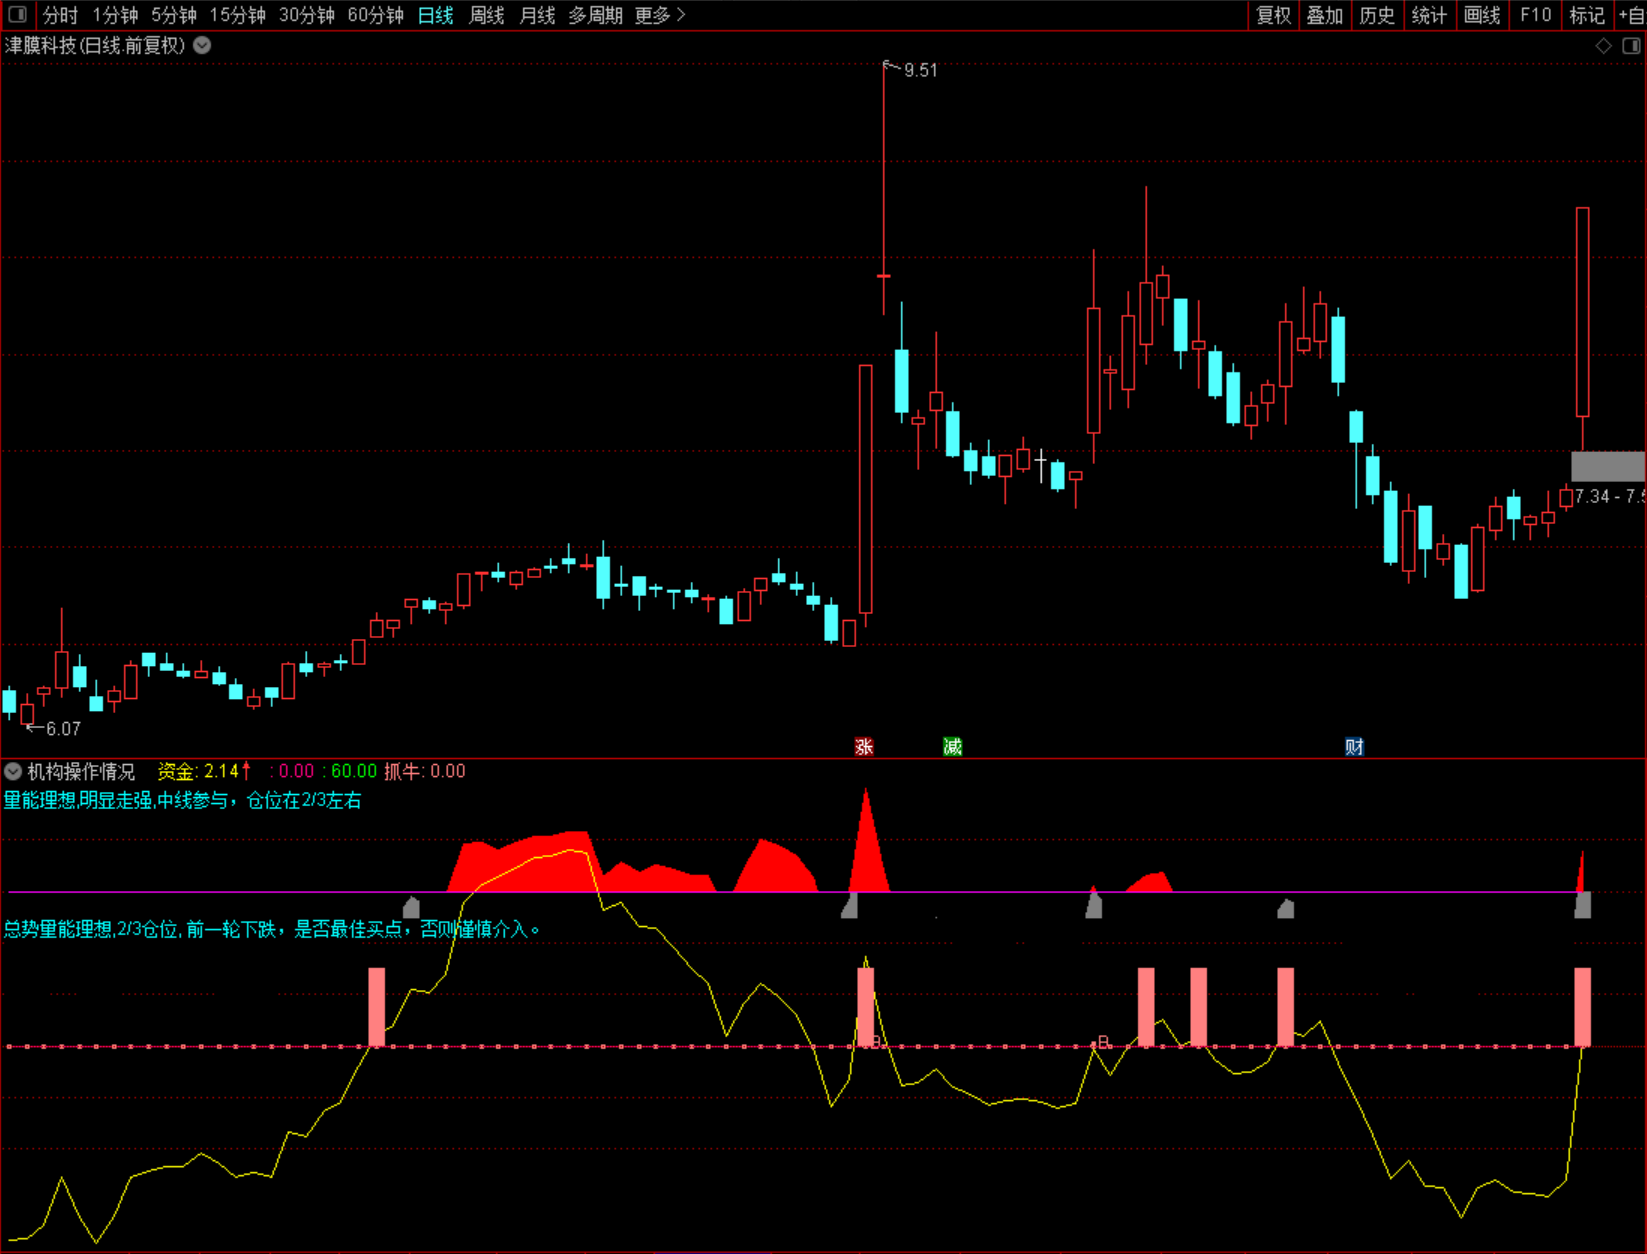Click the 7.34 price range label
The height and width of the screenshot is (1254, 1647).
1610,496
